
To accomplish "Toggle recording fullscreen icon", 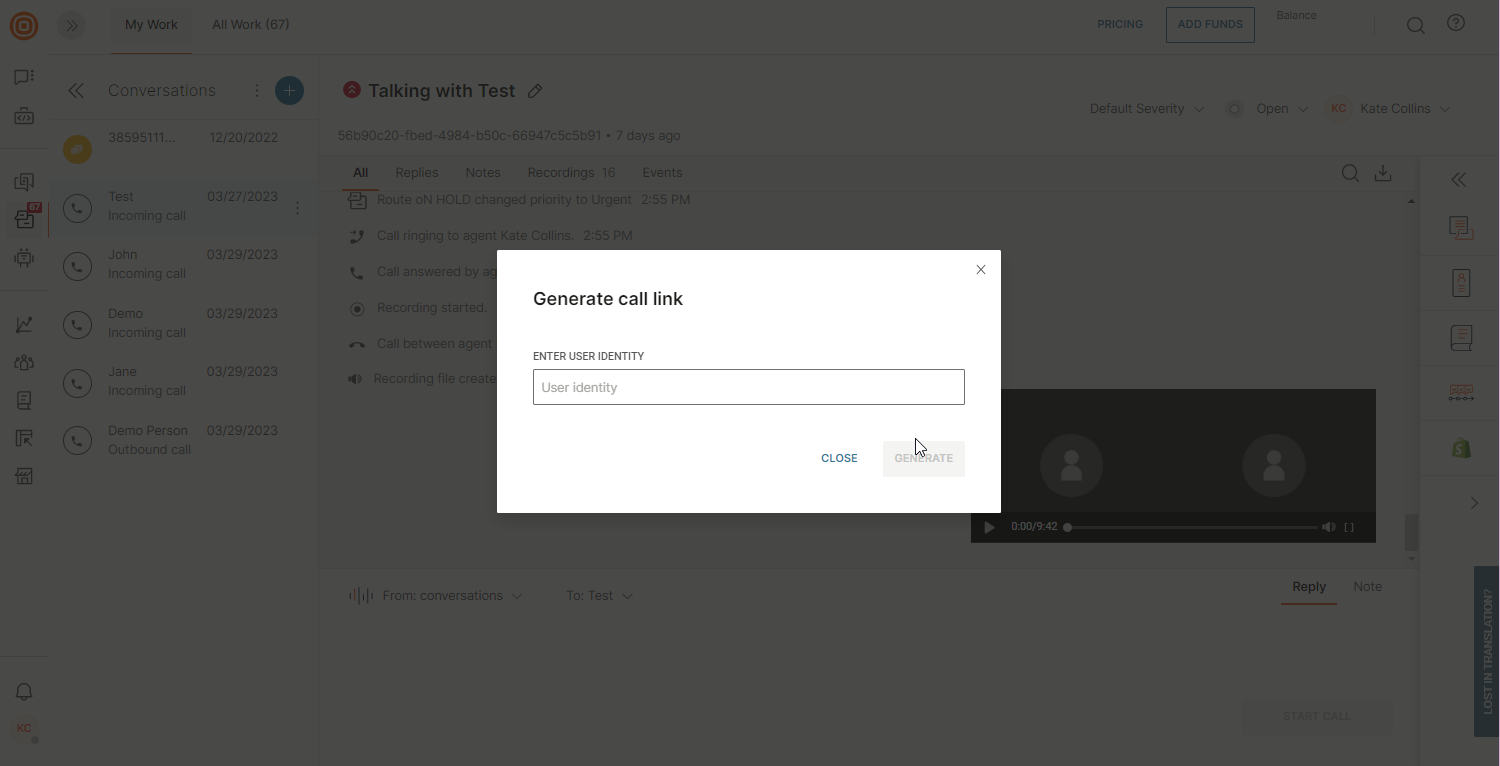I will pyautogui.click(x=1349, y=527).
